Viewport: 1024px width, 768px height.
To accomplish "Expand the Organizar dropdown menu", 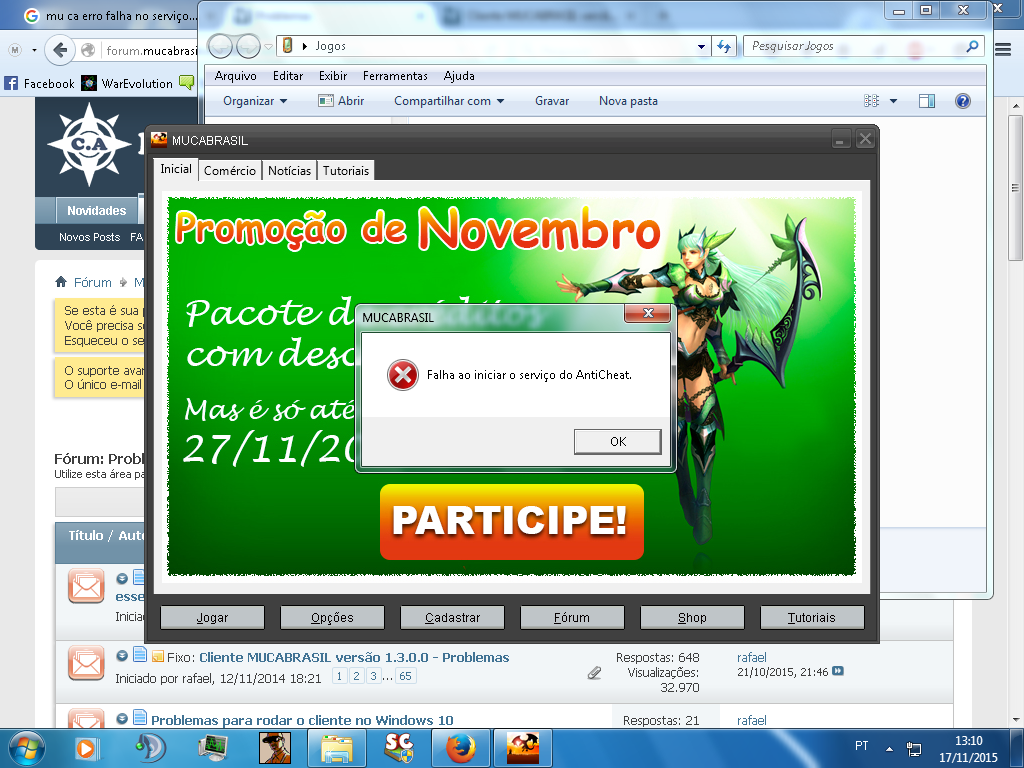I will 255,101.
